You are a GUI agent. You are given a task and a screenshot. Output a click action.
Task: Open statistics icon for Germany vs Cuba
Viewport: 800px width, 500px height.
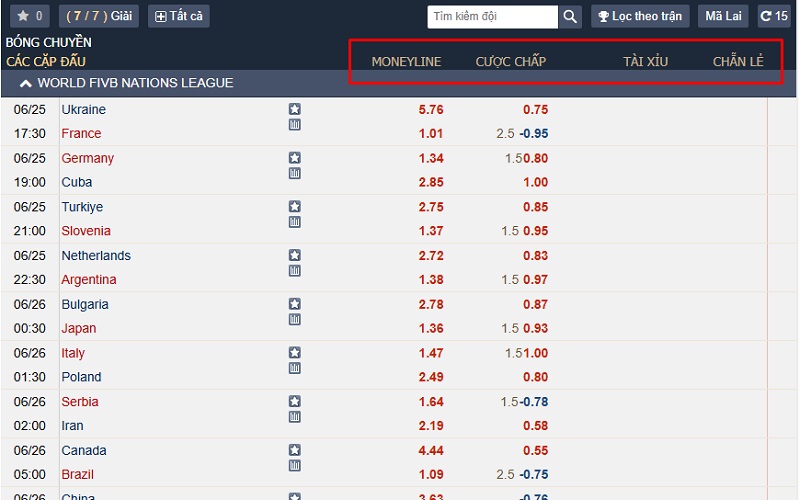[294, 174]
